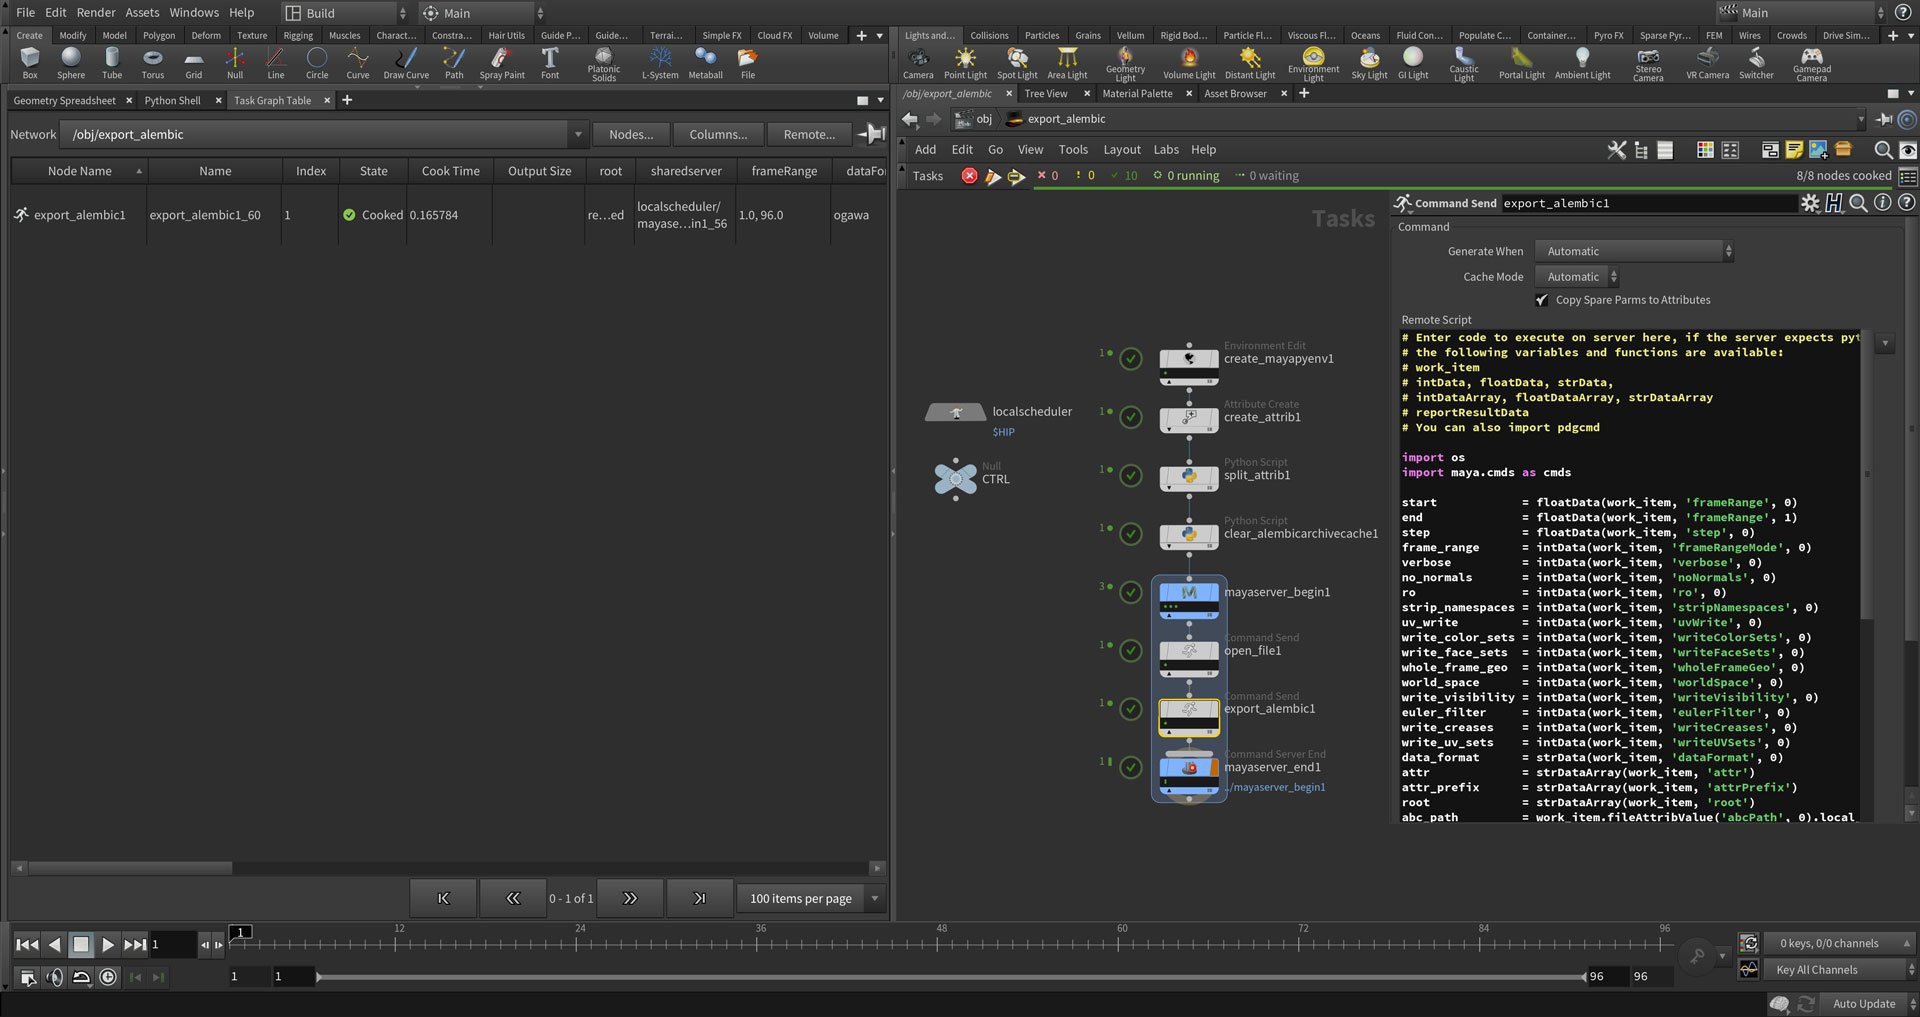The image size is (1920, 1017).
Task: Switch to Material Palette tab
Action: click(1137, 94)
